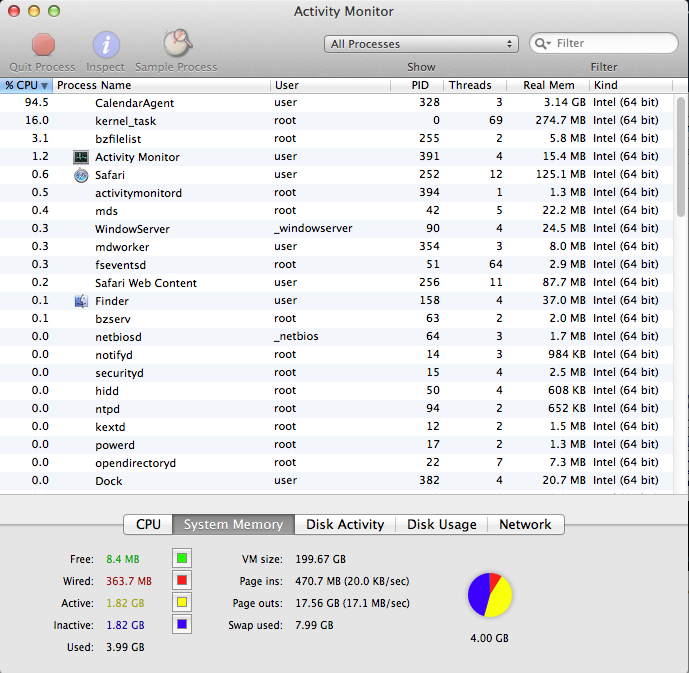689x673 pixels.
Task: Click the blue Inactive memory color swatch
Action: click(182, 624)
